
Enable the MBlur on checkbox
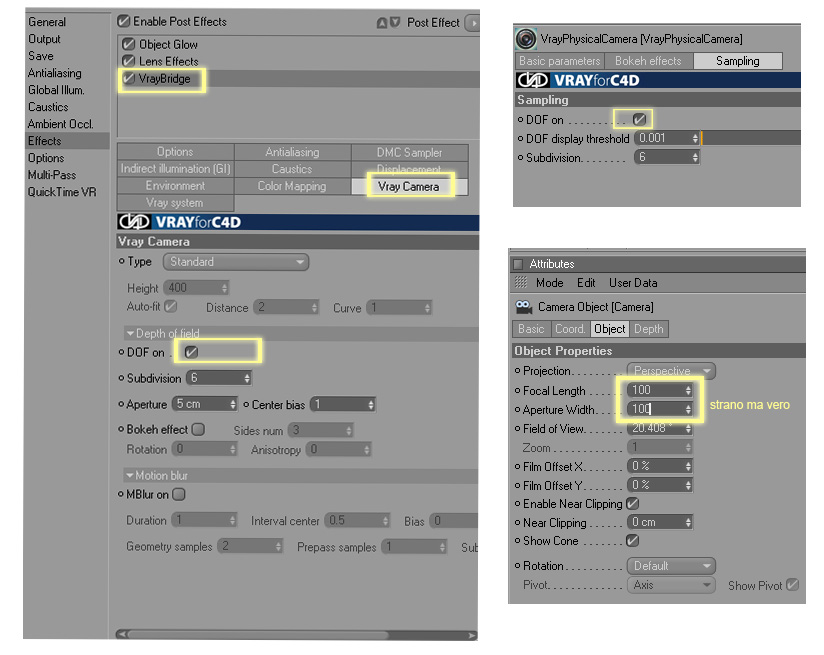[x=179, y=495]
